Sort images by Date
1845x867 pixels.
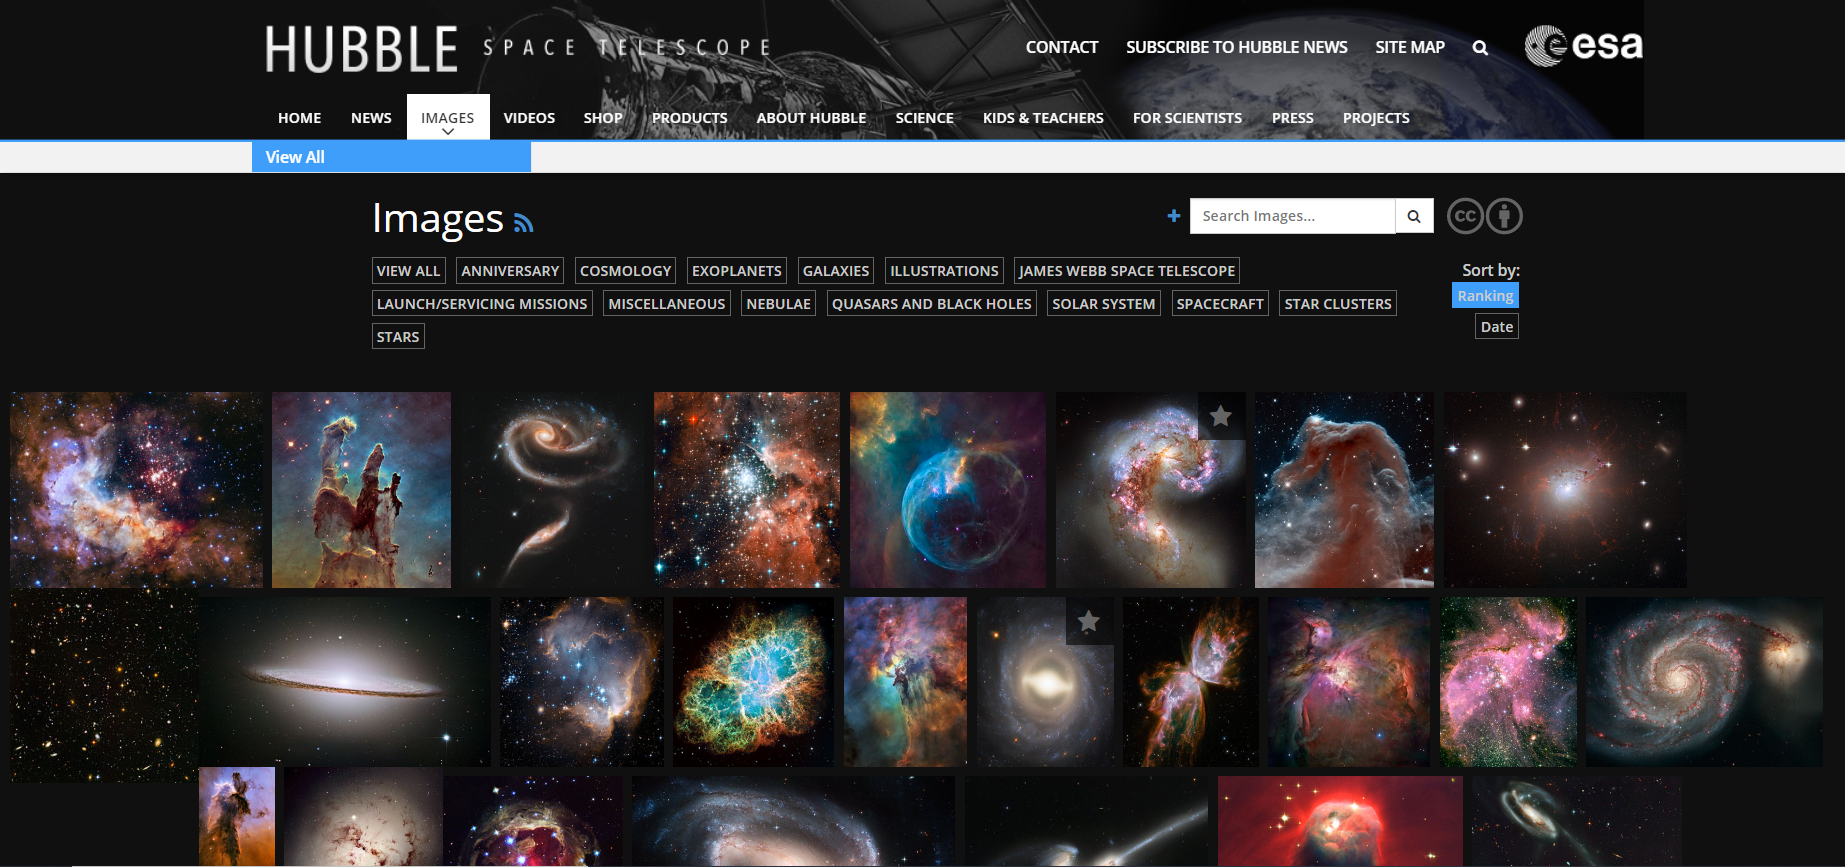[x=1497, y=326]
